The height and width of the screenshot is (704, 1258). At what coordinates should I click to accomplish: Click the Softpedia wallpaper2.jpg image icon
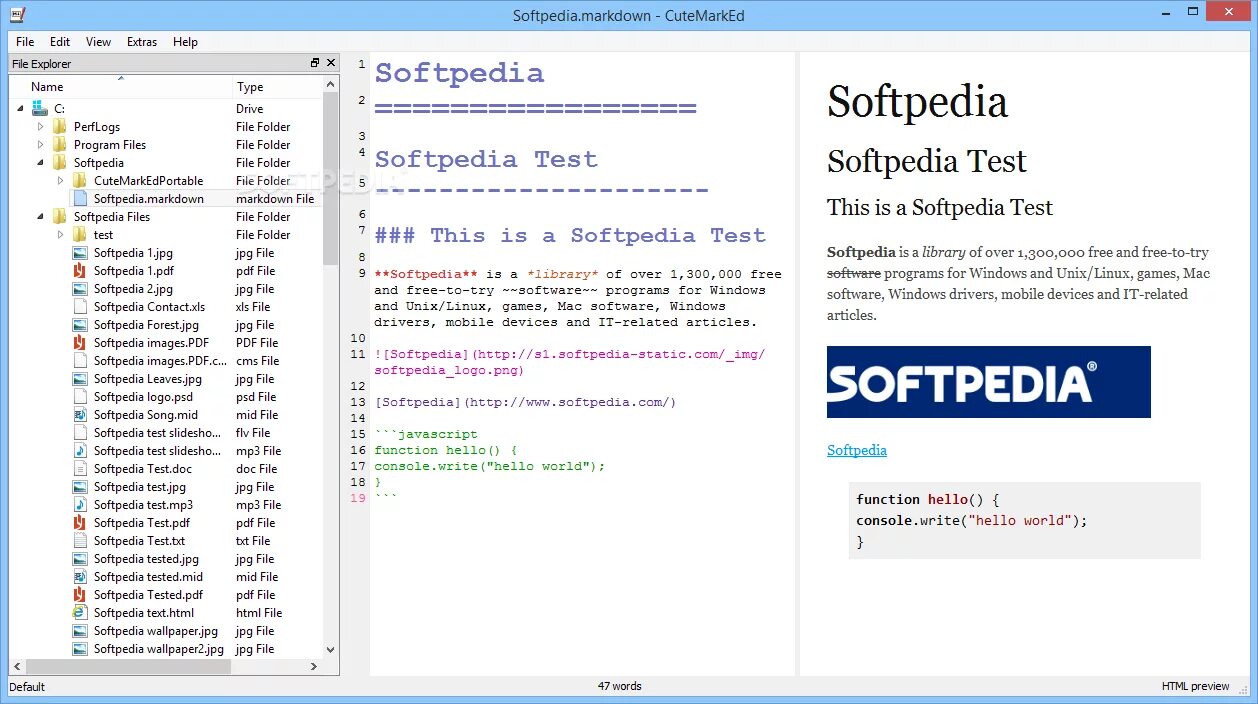80,649
